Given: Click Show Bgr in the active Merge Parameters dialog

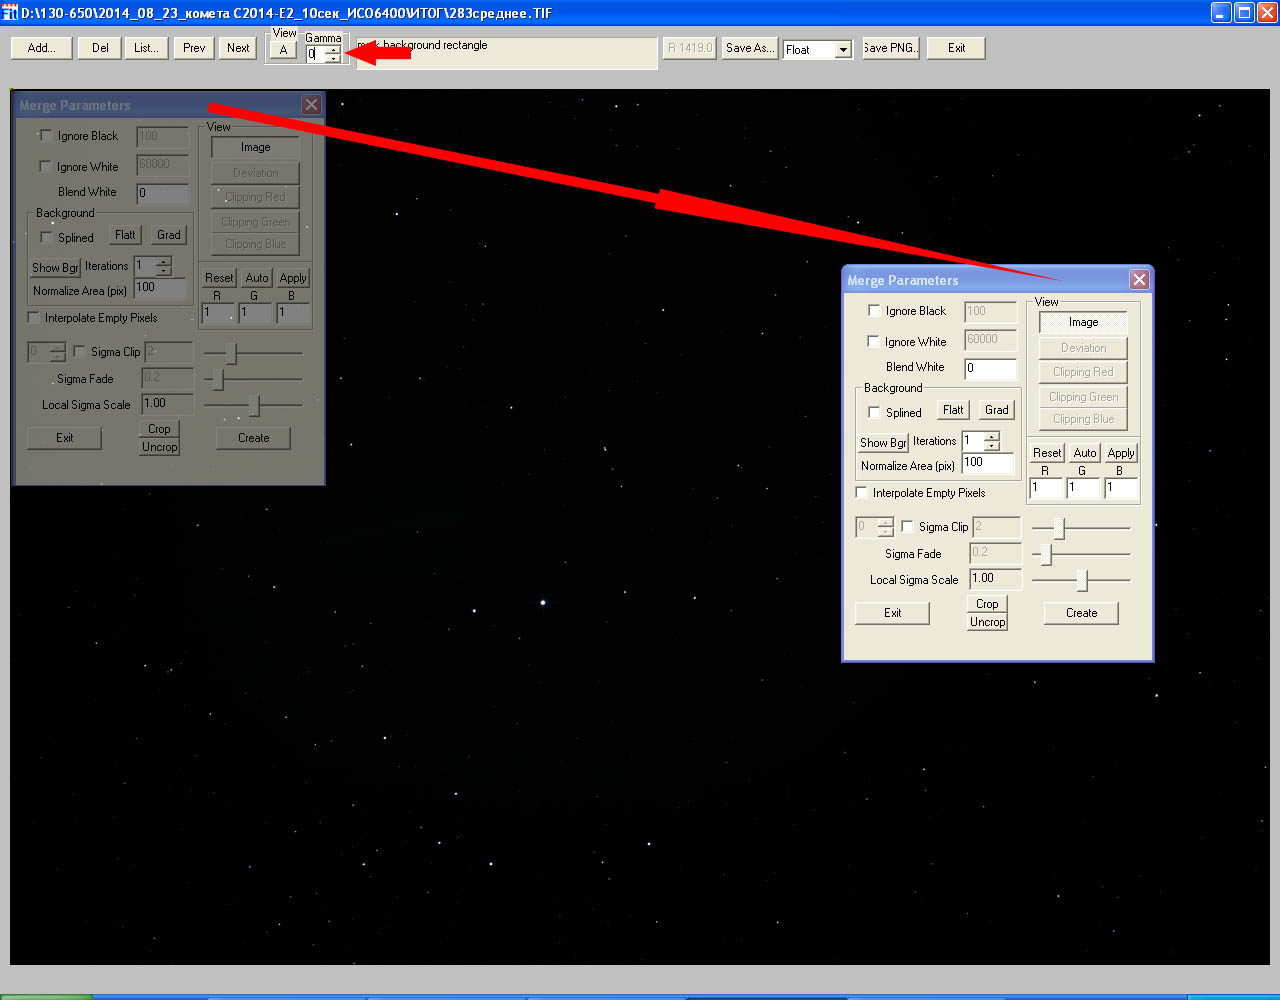Looking at the screenshot, I should click(x=882, y=442).
